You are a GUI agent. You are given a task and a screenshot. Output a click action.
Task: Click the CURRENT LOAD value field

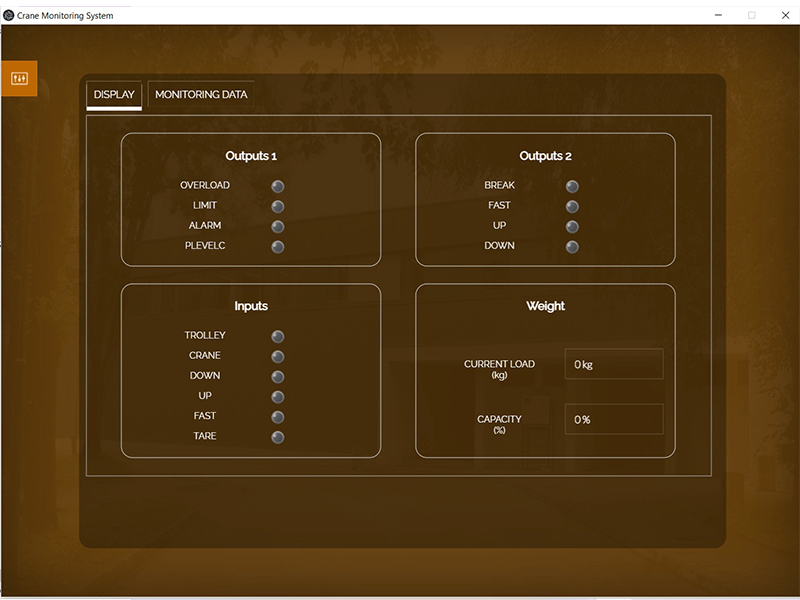614,364
